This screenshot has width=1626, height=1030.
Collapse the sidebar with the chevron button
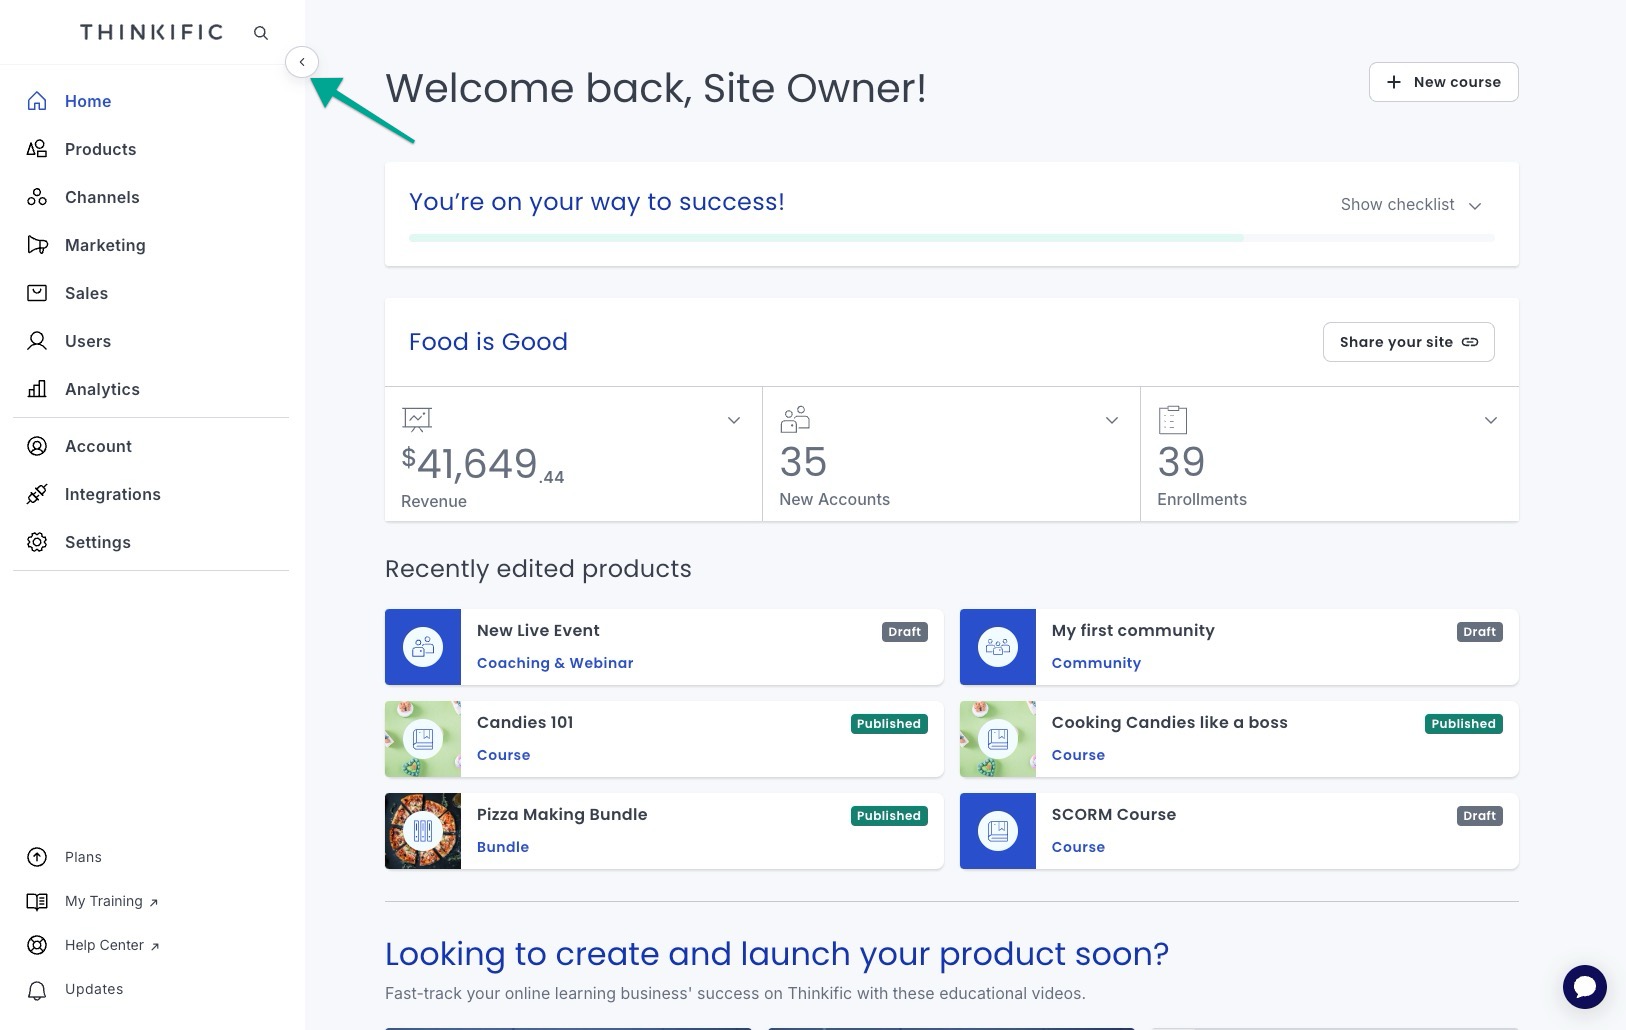[302, 61]
